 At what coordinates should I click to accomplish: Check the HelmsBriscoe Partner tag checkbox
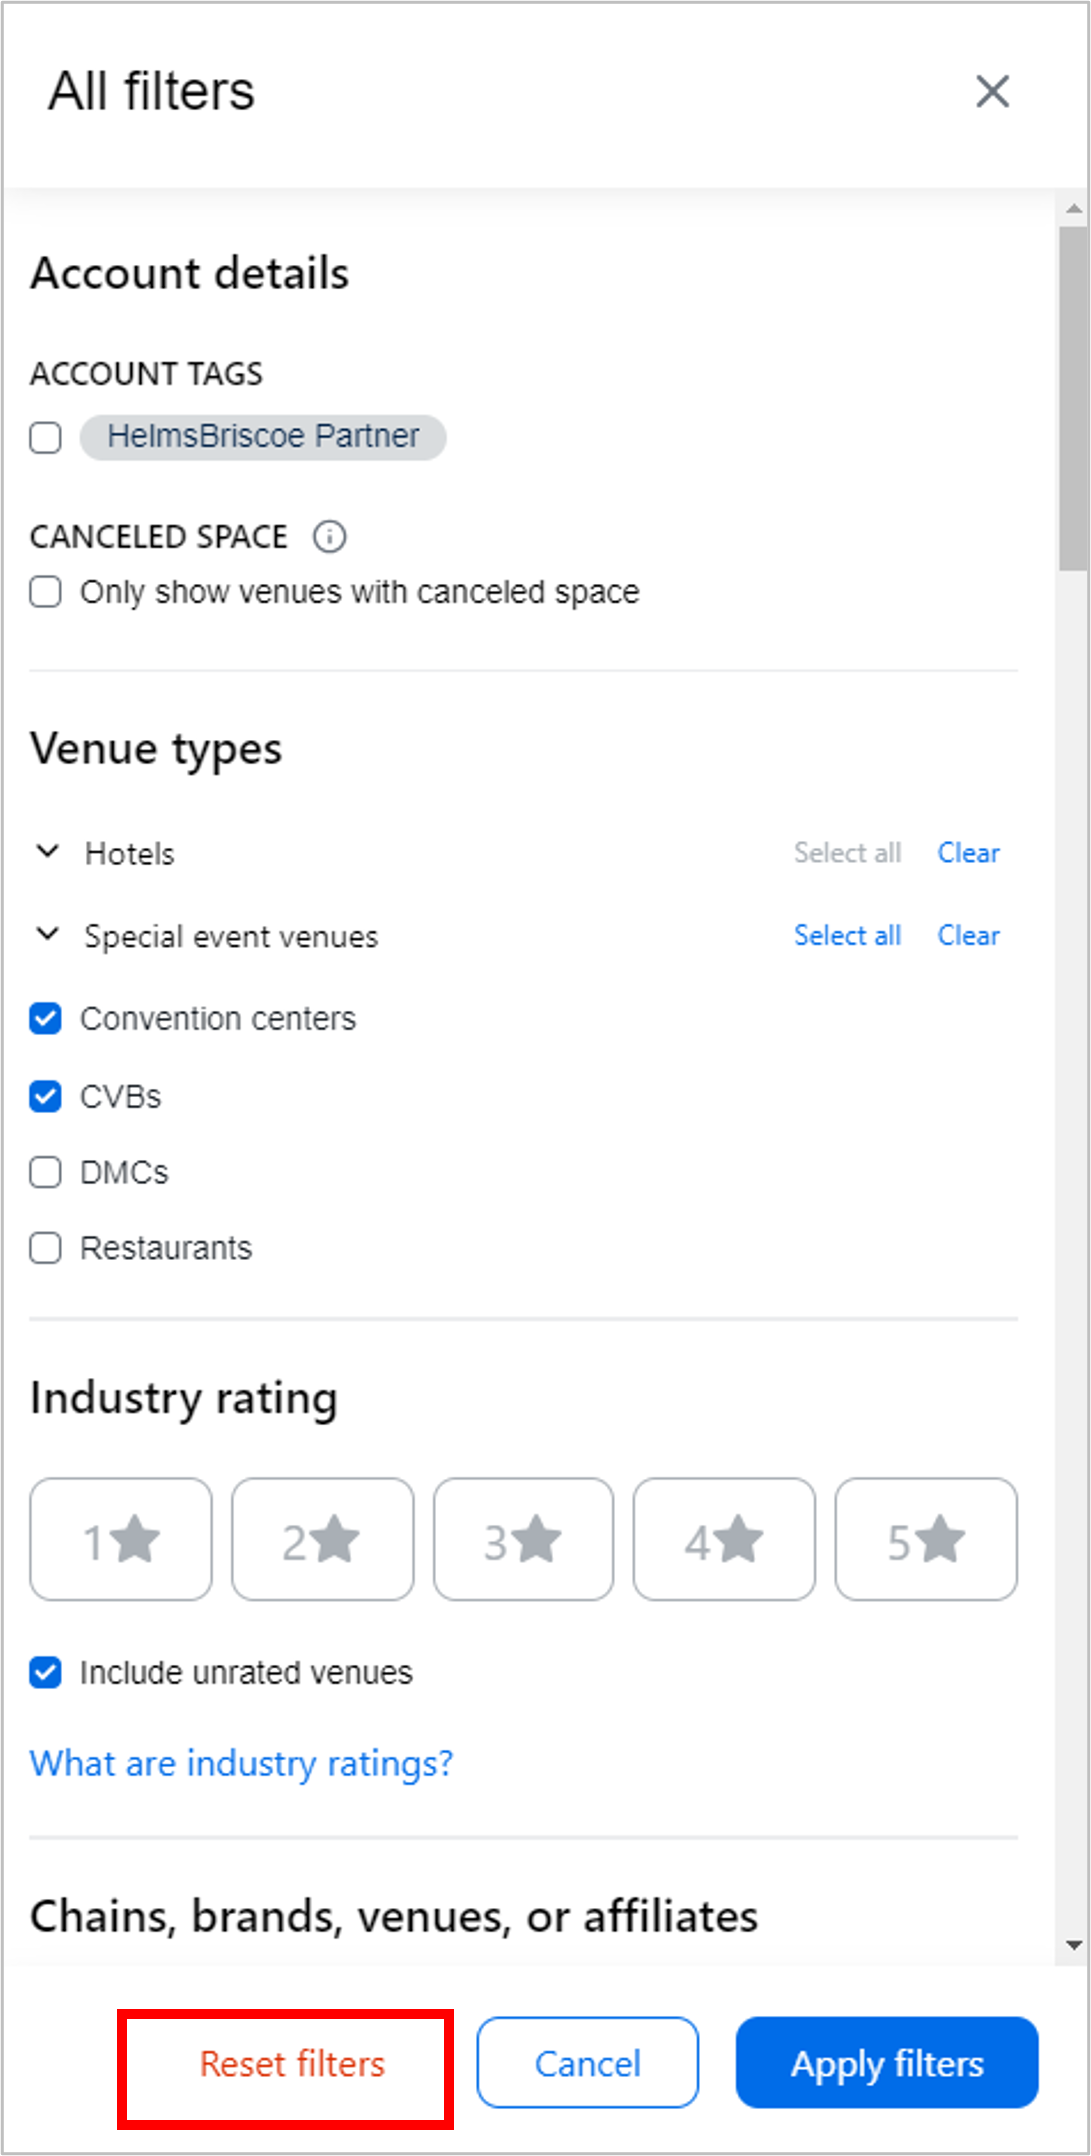(45, 437)
